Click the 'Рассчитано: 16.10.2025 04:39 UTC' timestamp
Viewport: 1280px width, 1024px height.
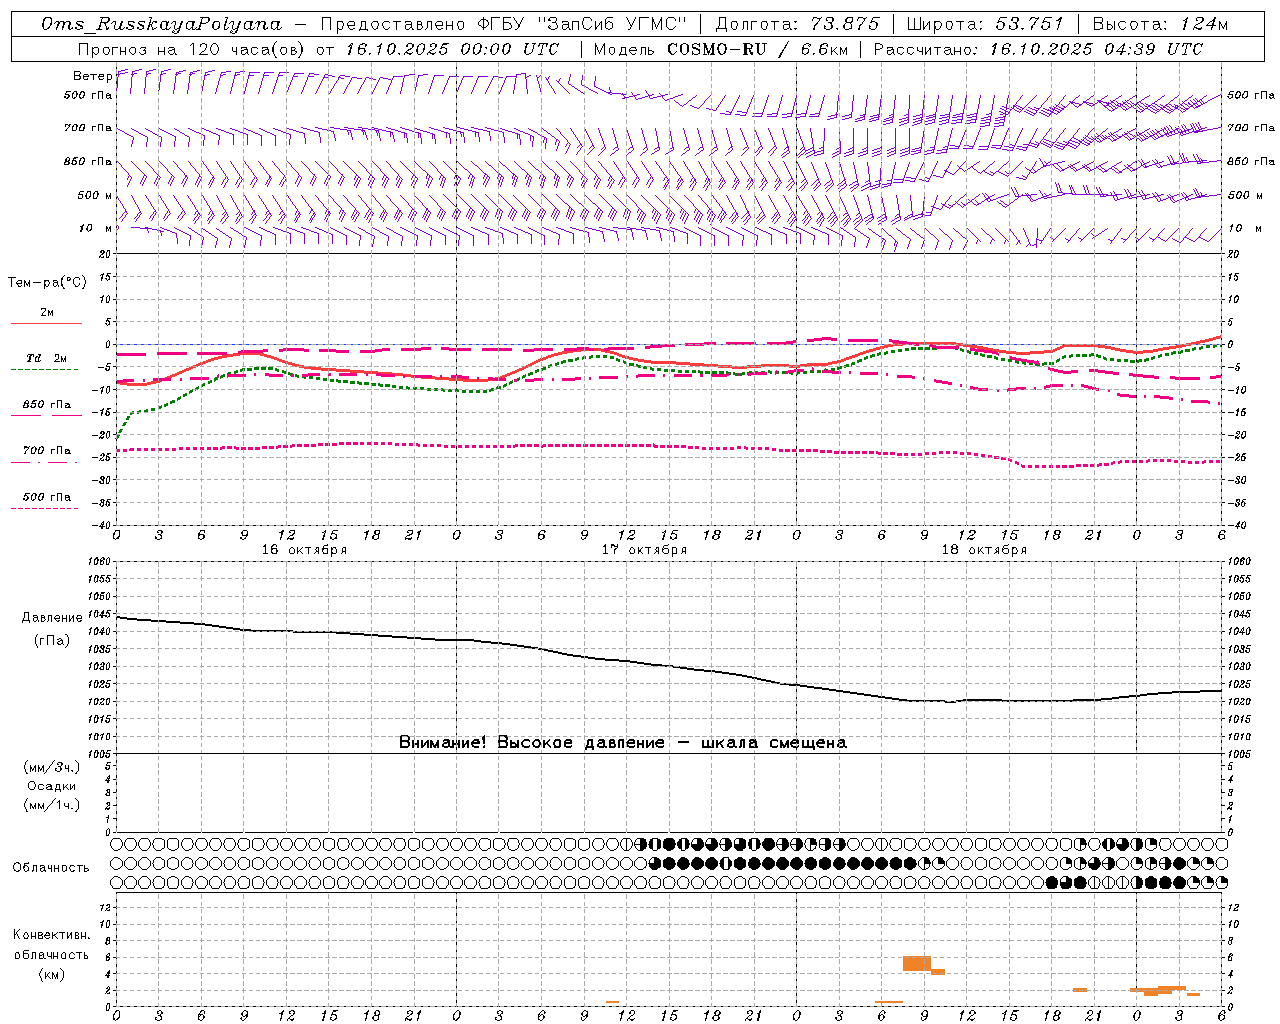coord(1039,49)
